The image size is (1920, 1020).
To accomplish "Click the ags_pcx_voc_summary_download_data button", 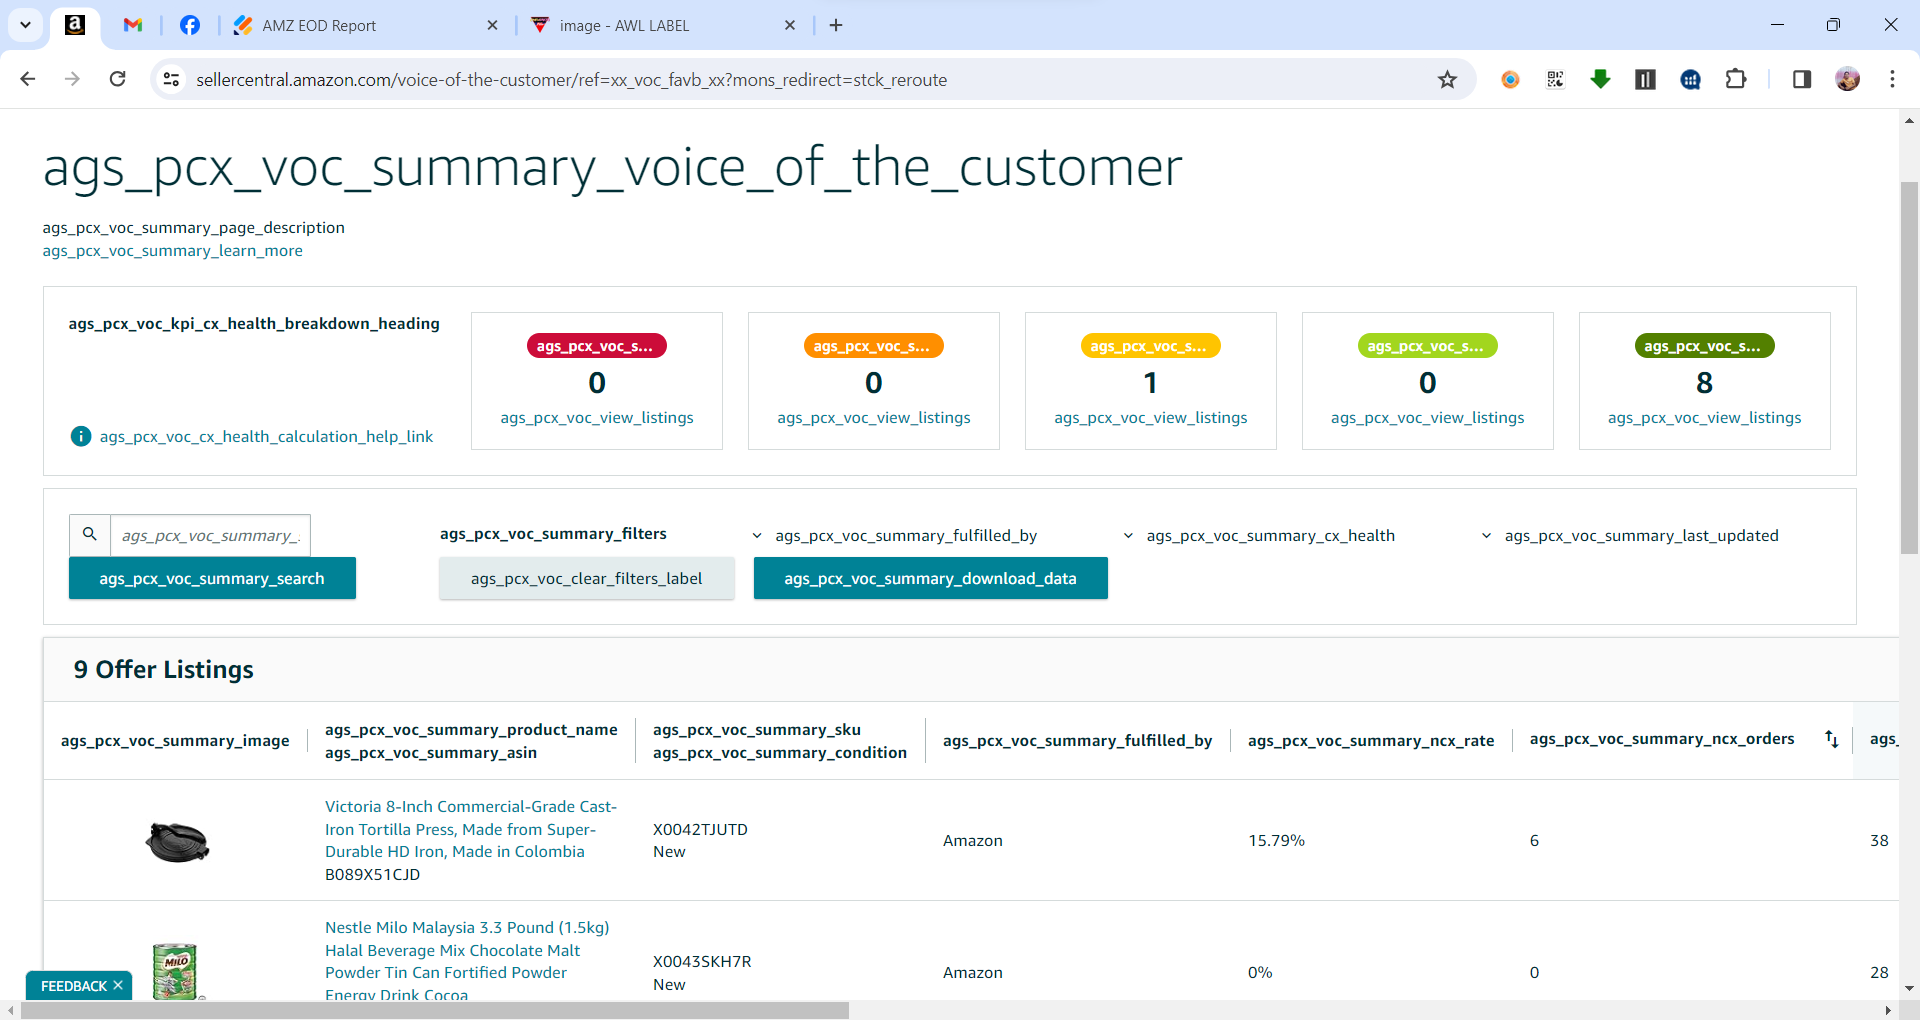I will coord(930,578).
